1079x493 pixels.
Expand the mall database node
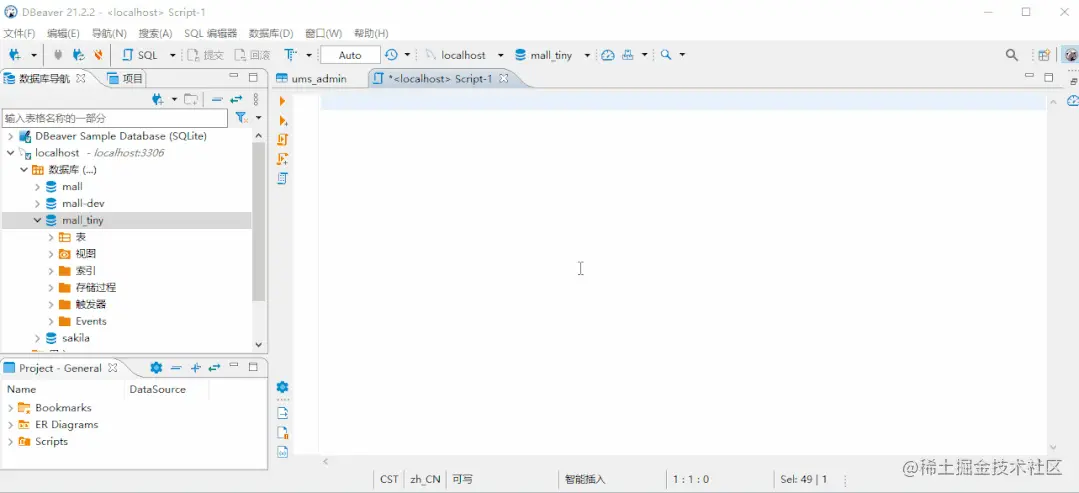38,187
